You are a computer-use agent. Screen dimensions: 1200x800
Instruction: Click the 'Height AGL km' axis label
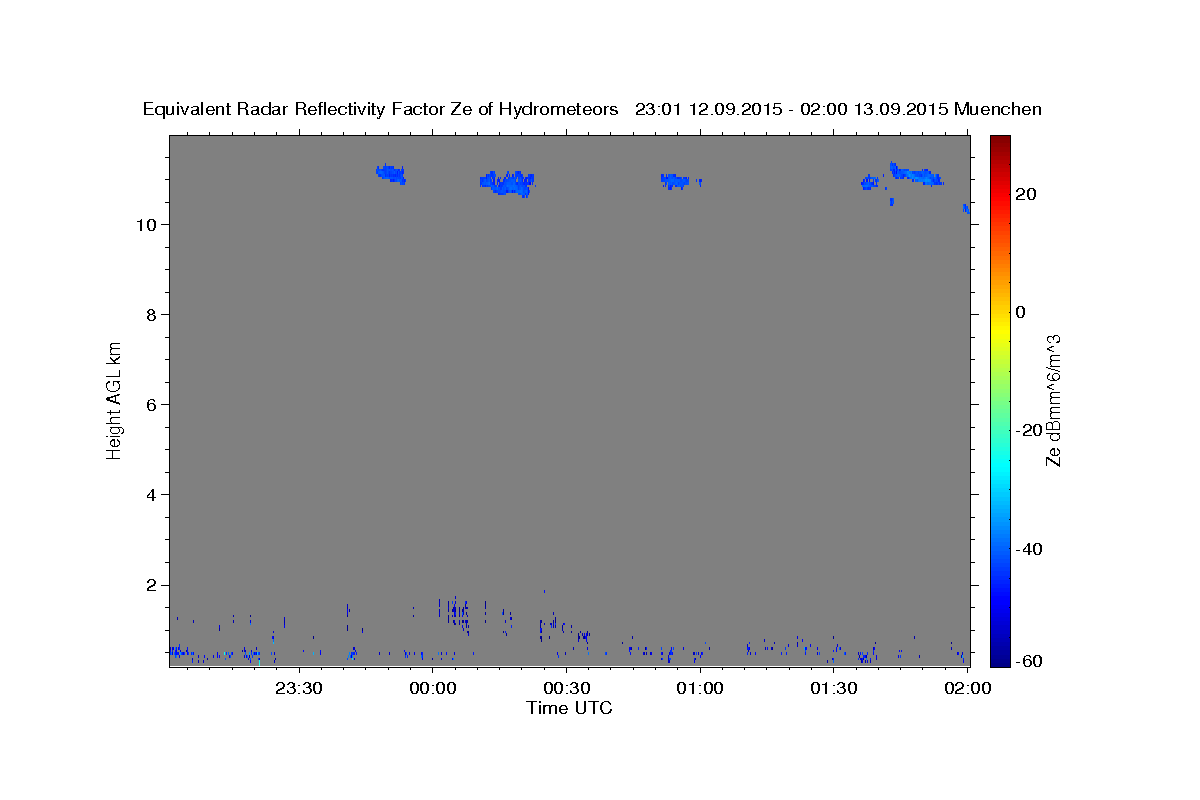115,399
